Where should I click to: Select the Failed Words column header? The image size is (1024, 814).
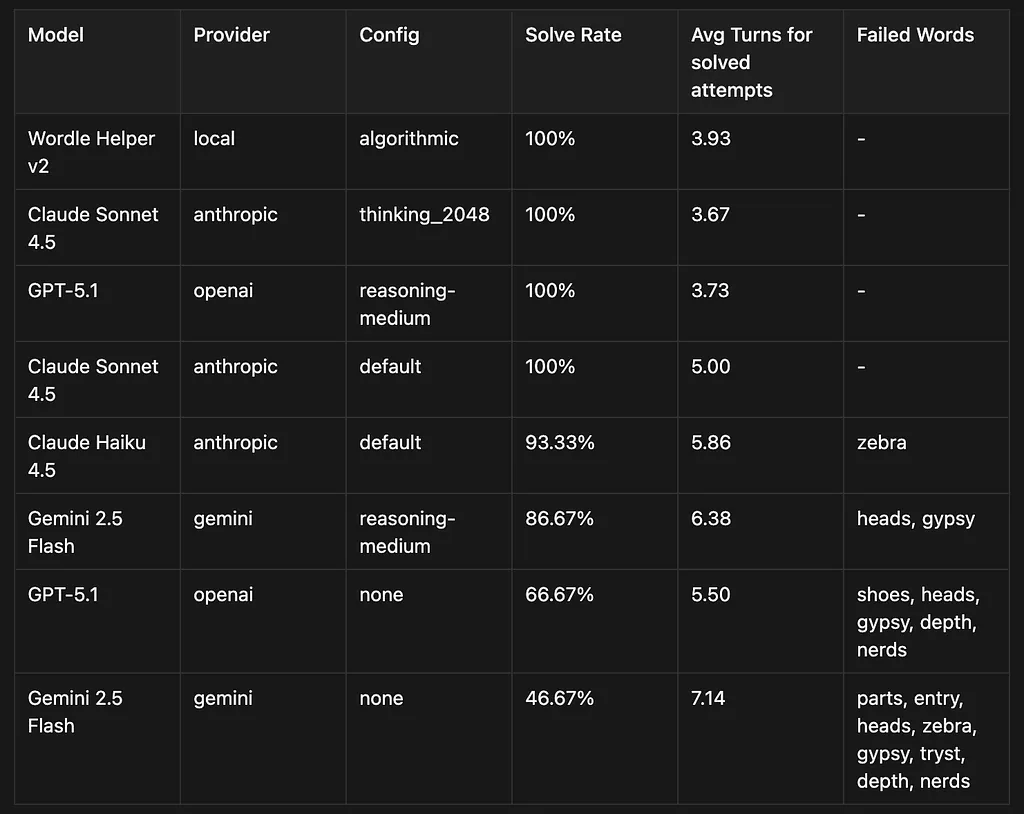pos(915,35)
